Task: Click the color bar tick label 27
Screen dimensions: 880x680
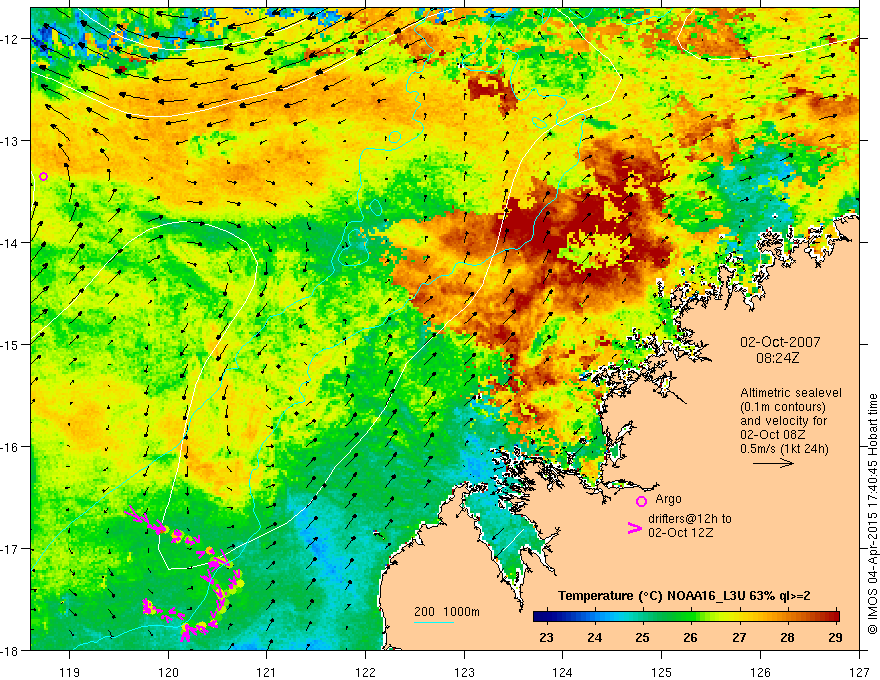Action: pyautogui.click(x=739, y=637)
